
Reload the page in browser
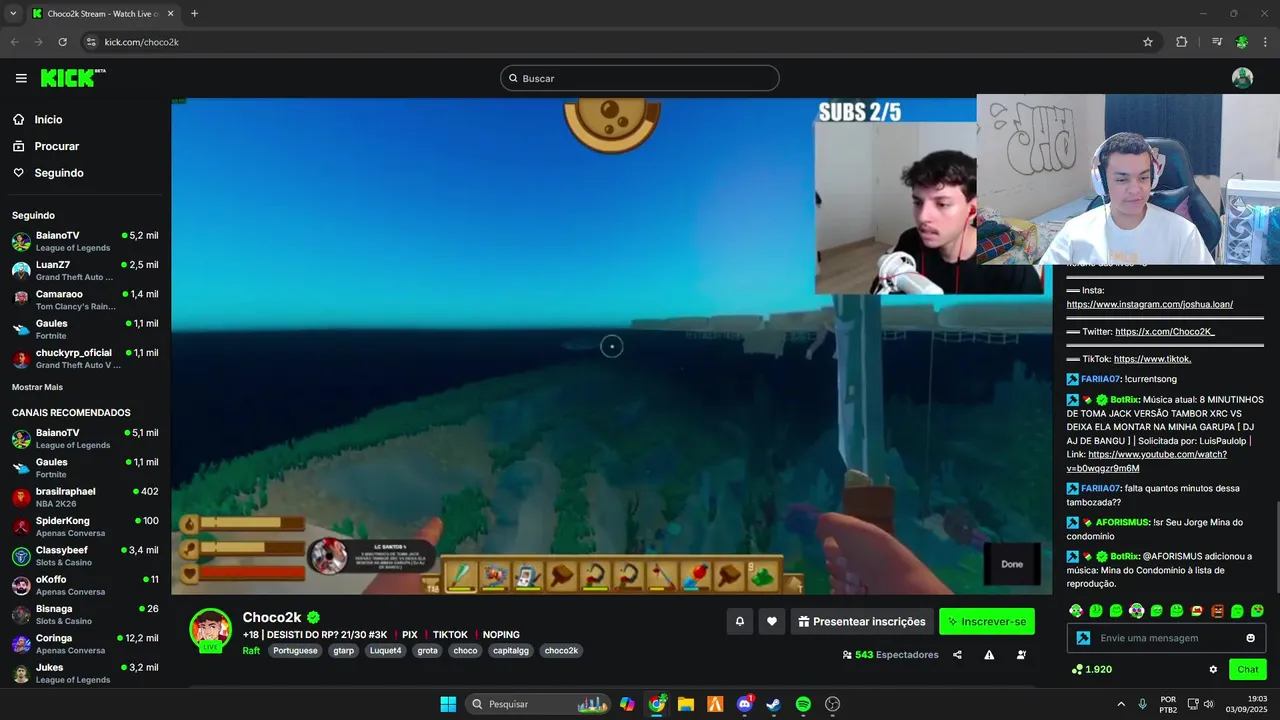(62, 42)
